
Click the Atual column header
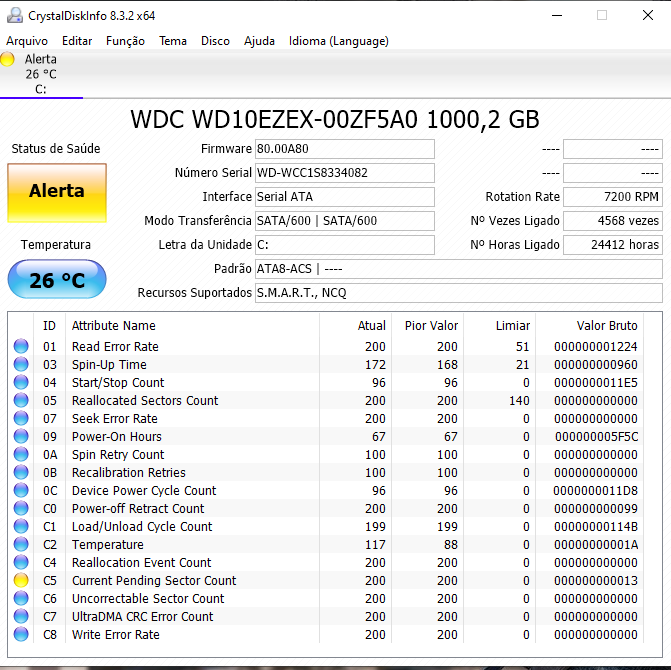point(355,326)
